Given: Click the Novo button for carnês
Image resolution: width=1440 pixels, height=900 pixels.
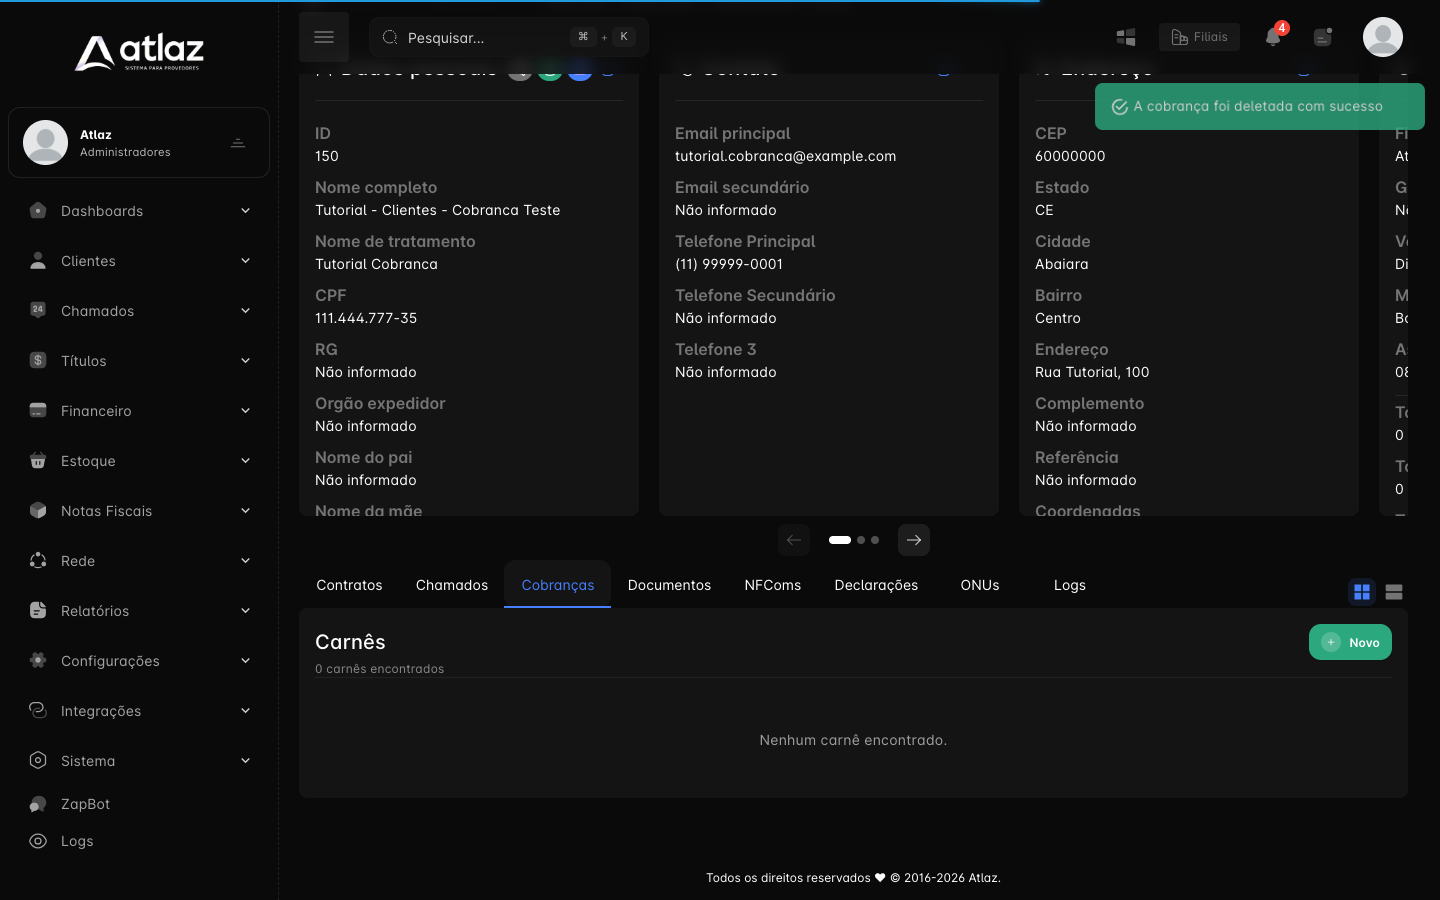Looking at the screenshot, I should [x=1350, y=642].
